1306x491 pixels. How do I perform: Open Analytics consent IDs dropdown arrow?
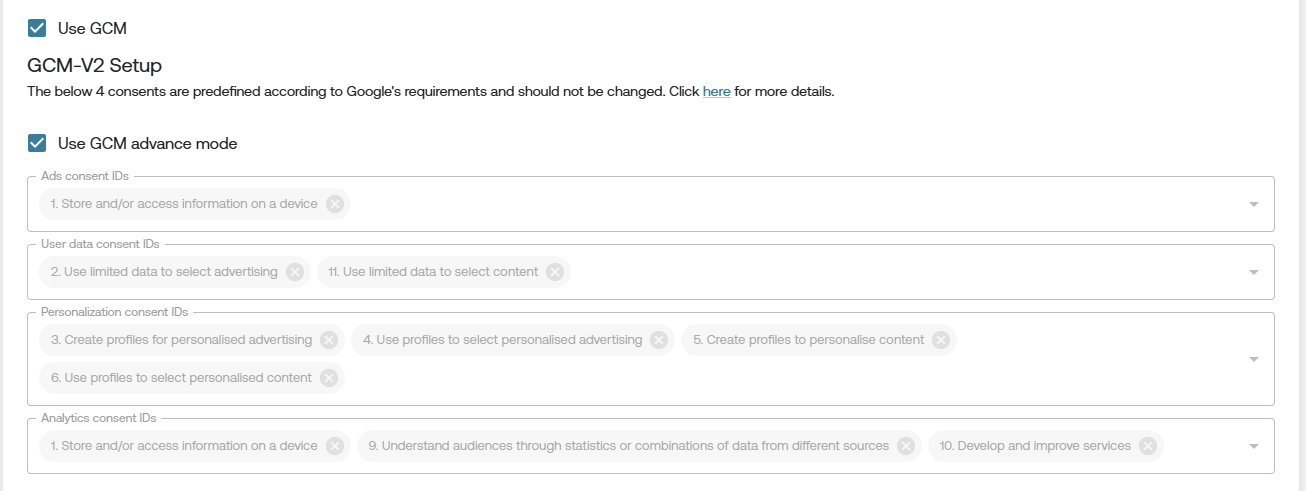tap(1254, 446)
